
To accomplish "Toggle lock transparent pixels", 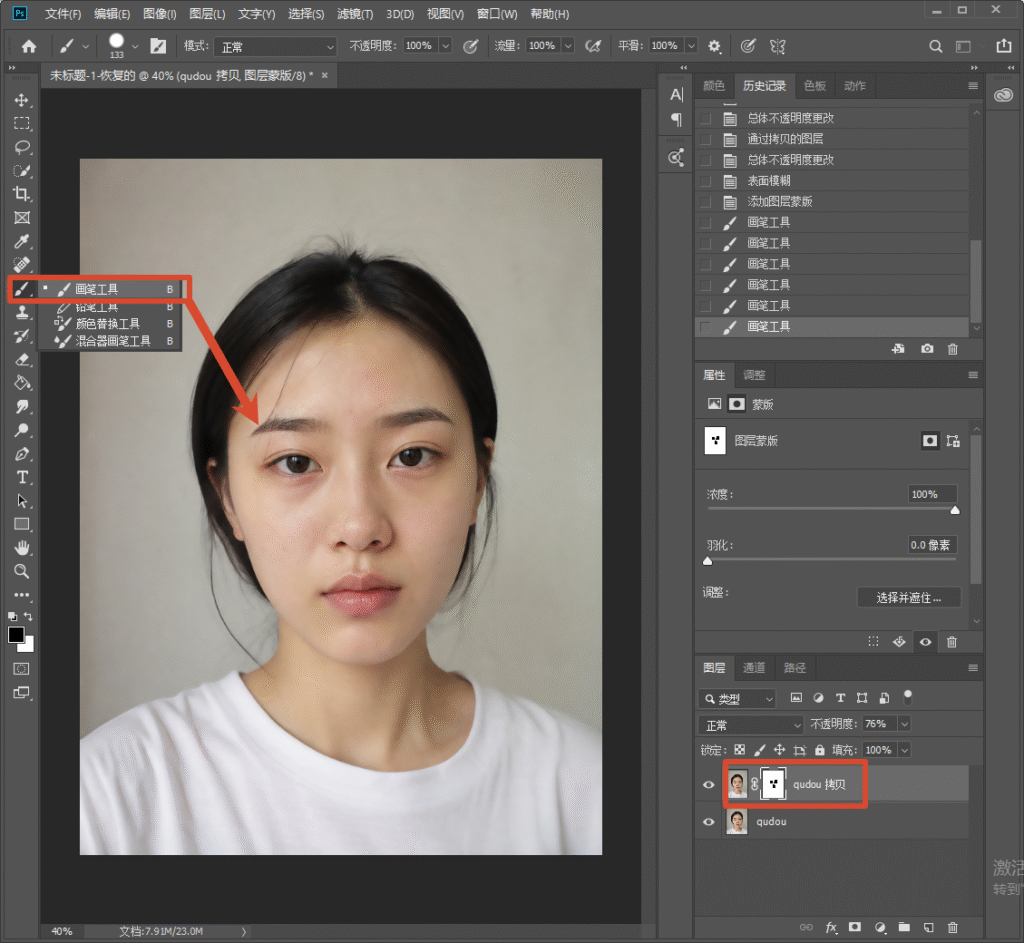I will point(739,750).
